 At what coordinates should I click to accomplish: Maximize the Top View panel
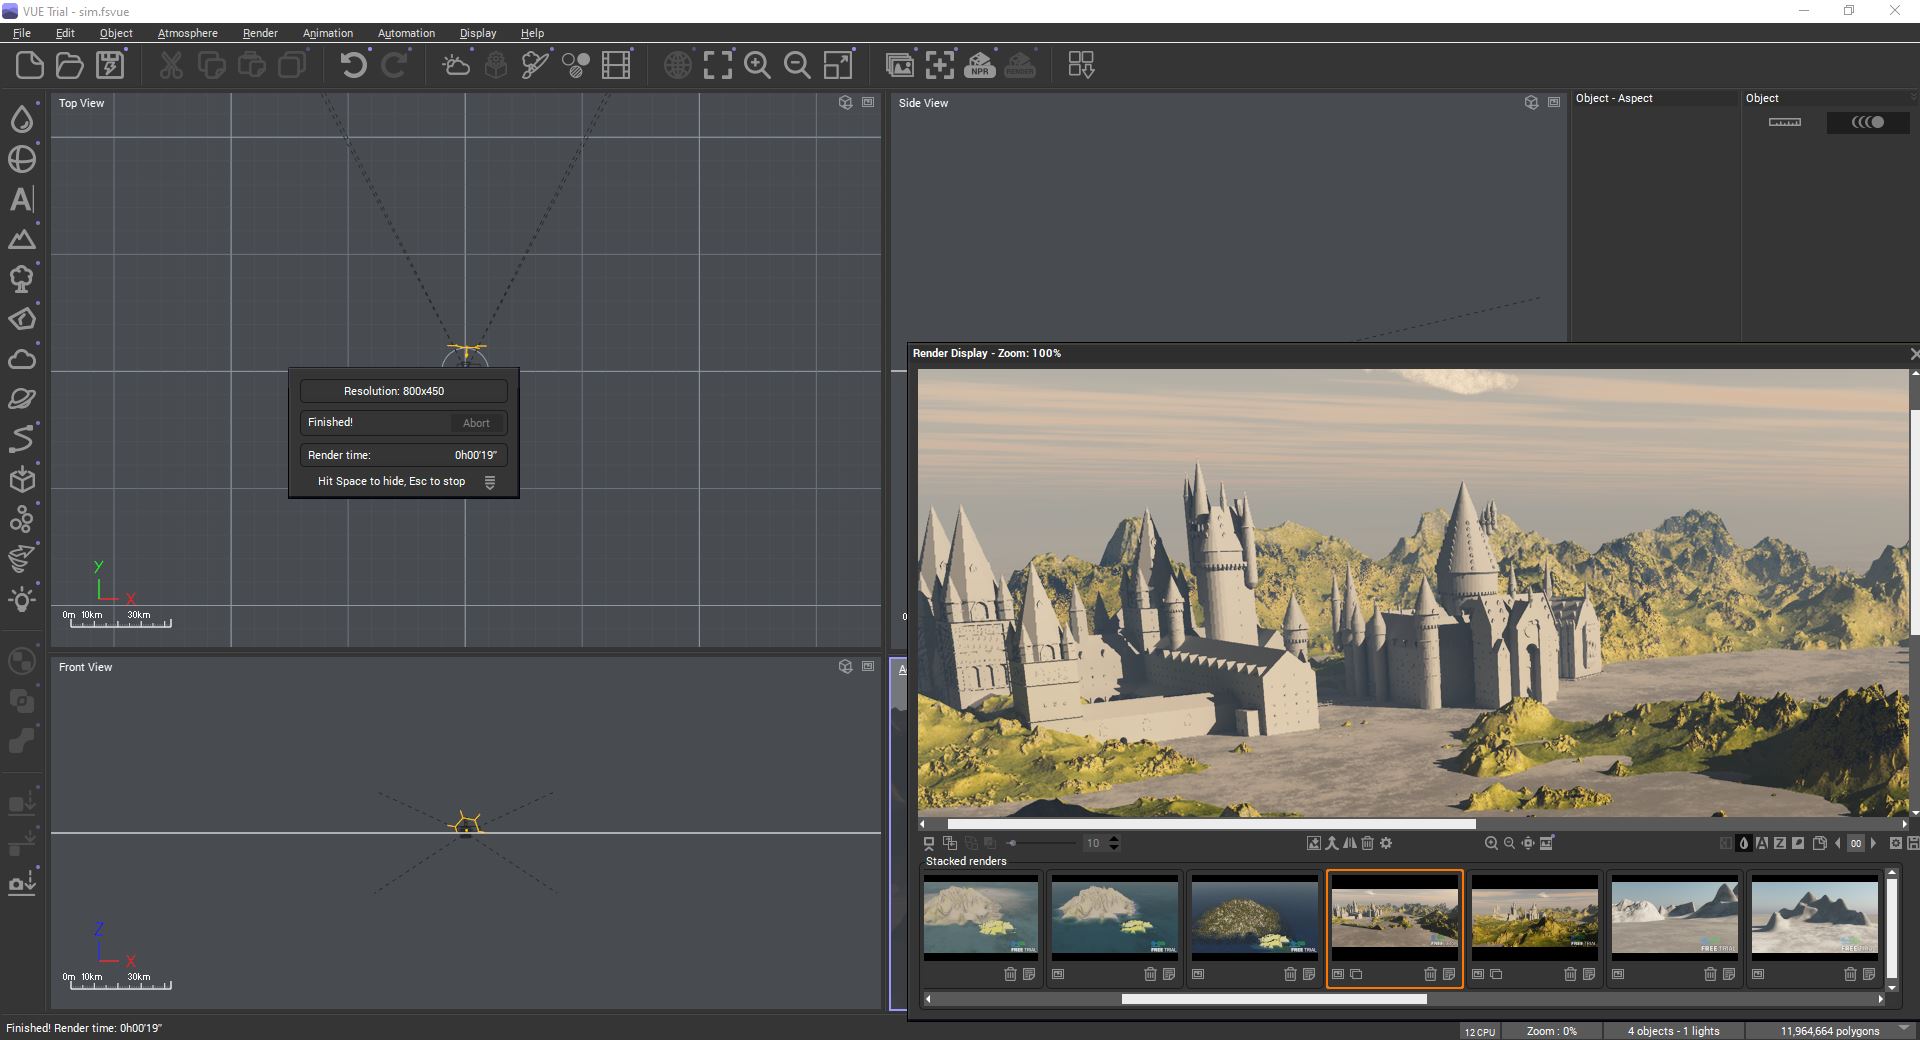click(x=868, y=103)
